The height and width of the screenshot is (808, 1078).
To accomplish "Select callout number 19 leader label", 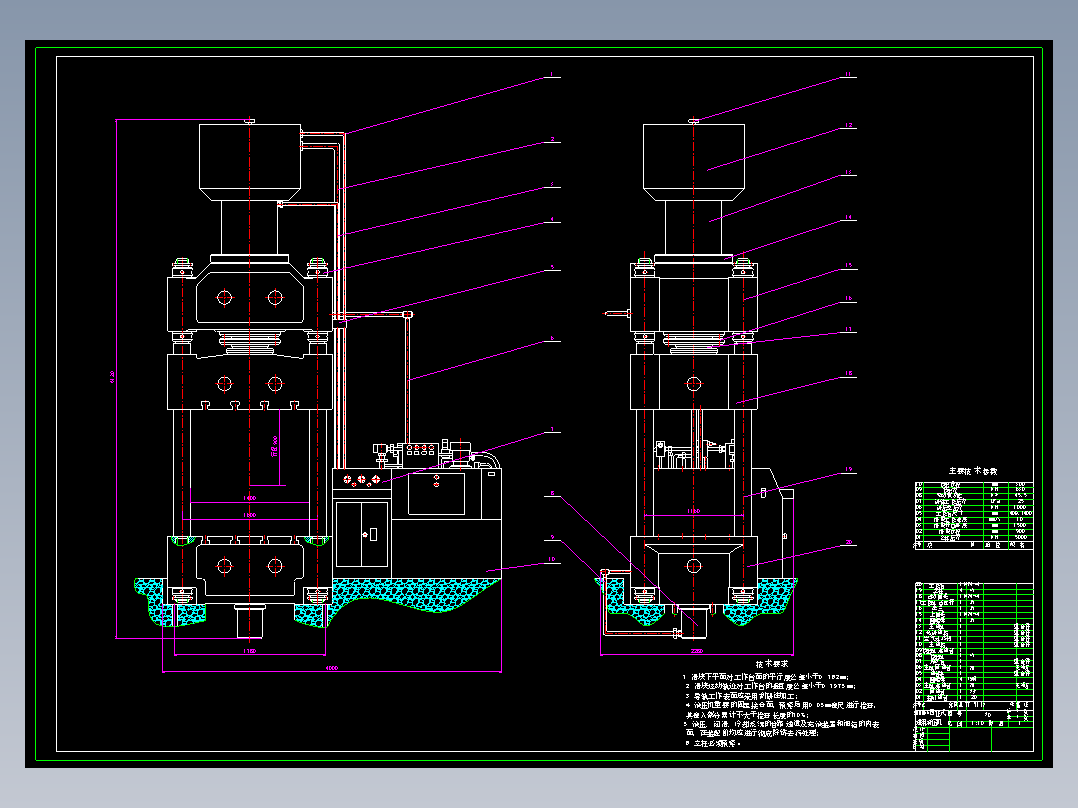I will point(848,469).
